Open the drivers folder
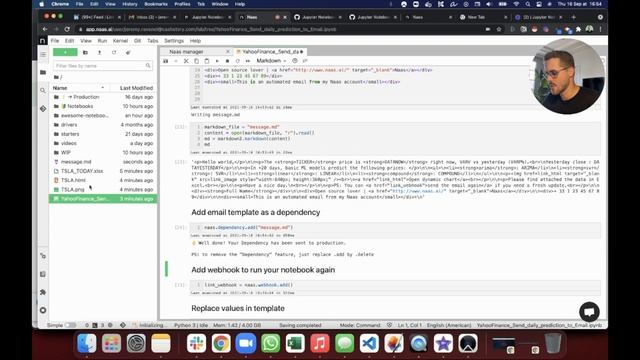Screen dimensions: 640x360 pos(103,124)
